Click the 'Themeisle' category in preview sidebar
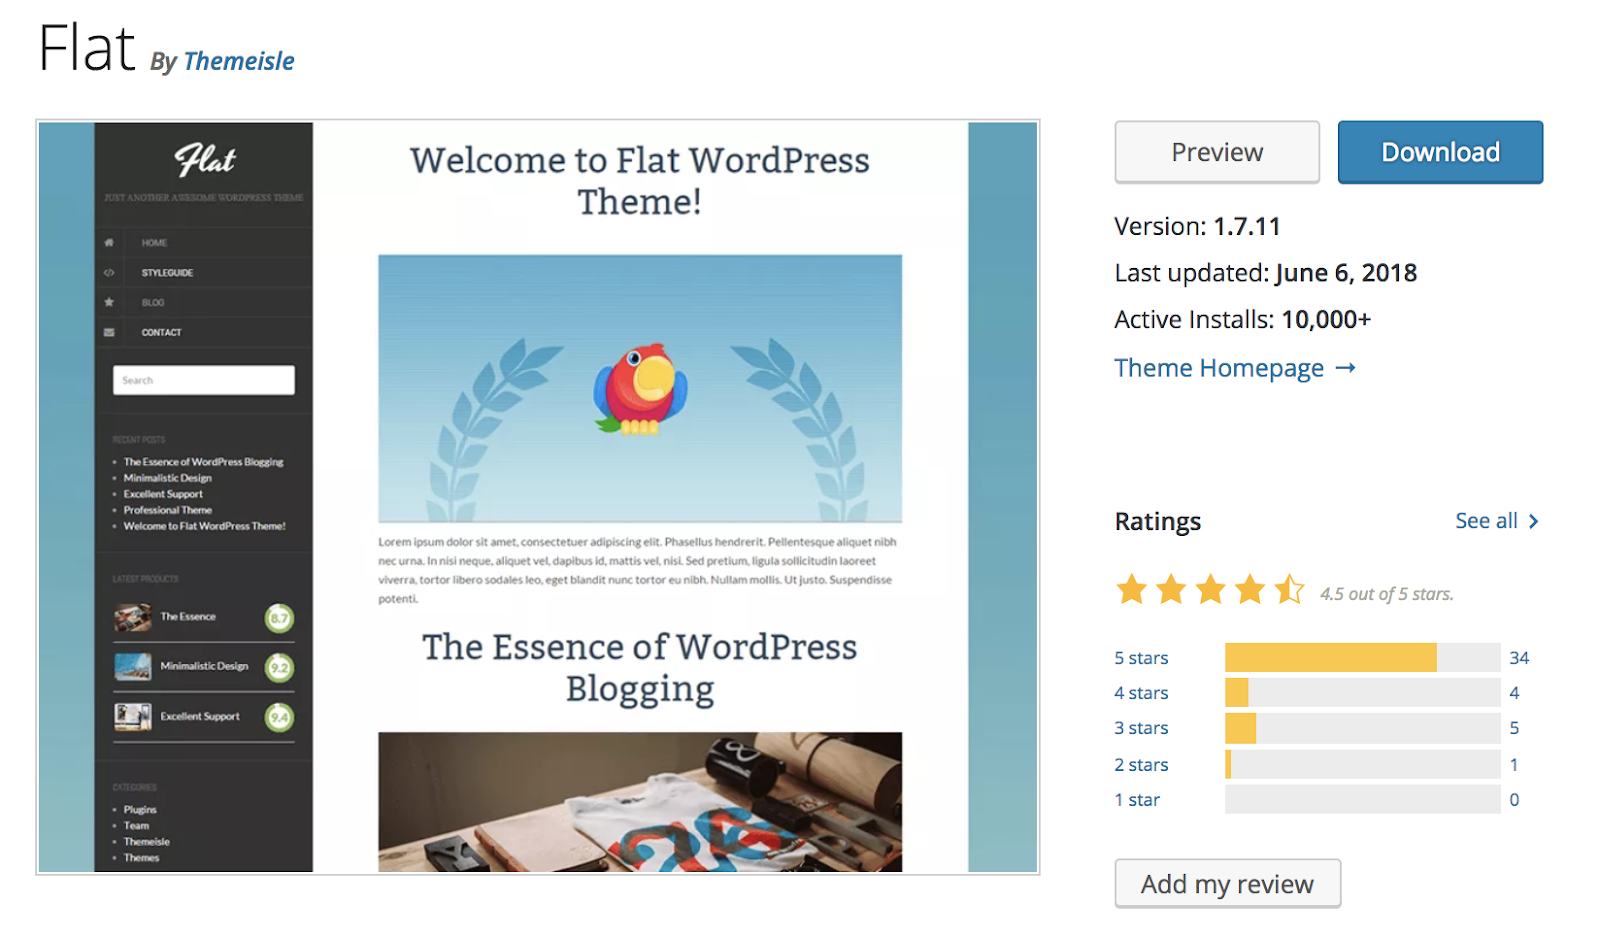 coord(147,842)
